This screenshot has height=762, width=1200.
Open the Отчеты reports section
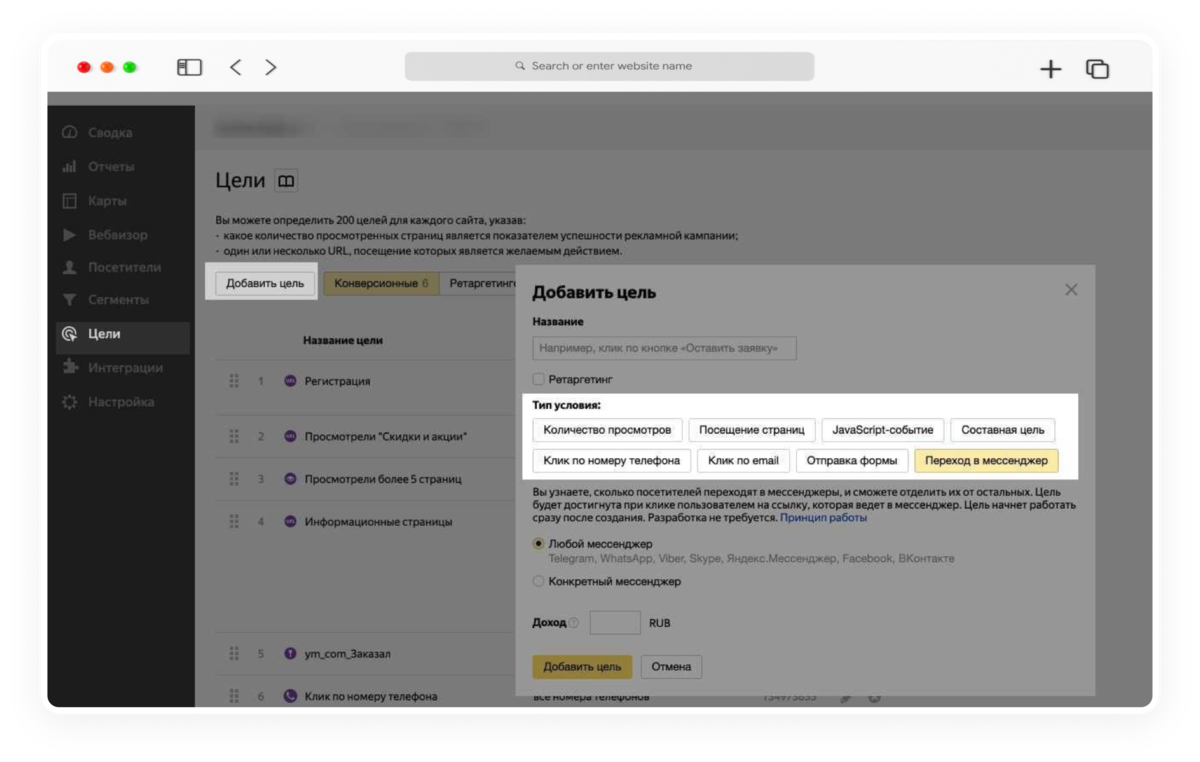(x=97, y=167)
